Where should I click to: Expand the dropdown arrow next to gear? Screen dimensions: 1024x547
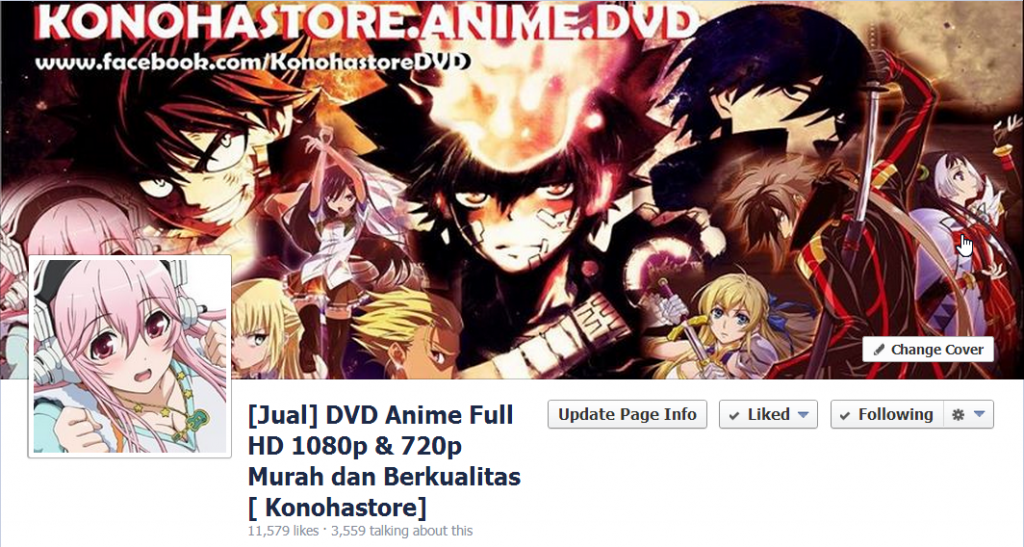pyautogui.click(x=979, y=414)
